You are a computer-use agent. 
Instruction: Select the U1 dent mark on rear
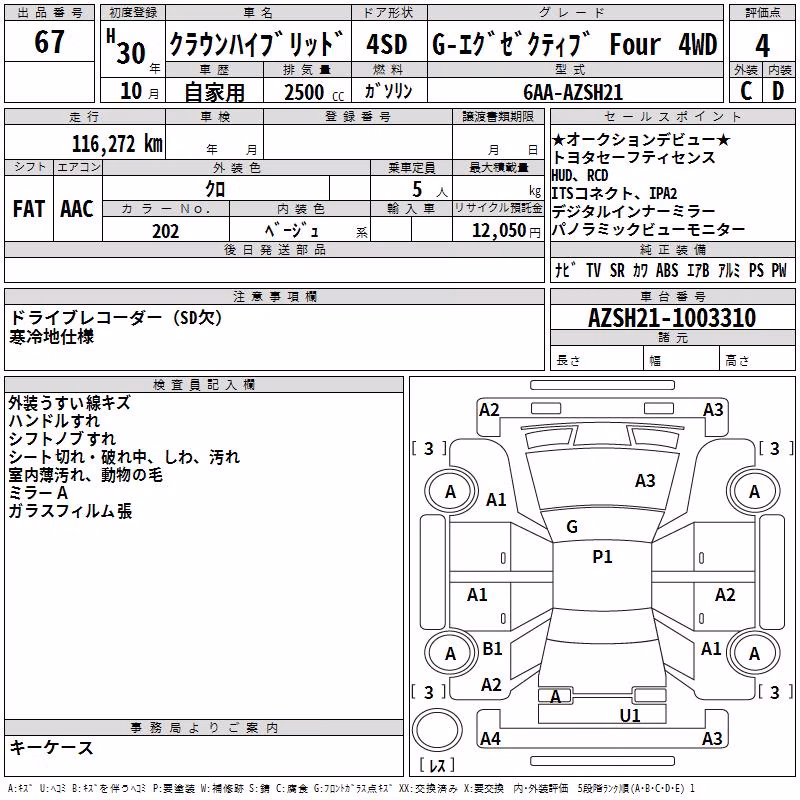pos(630,716)
